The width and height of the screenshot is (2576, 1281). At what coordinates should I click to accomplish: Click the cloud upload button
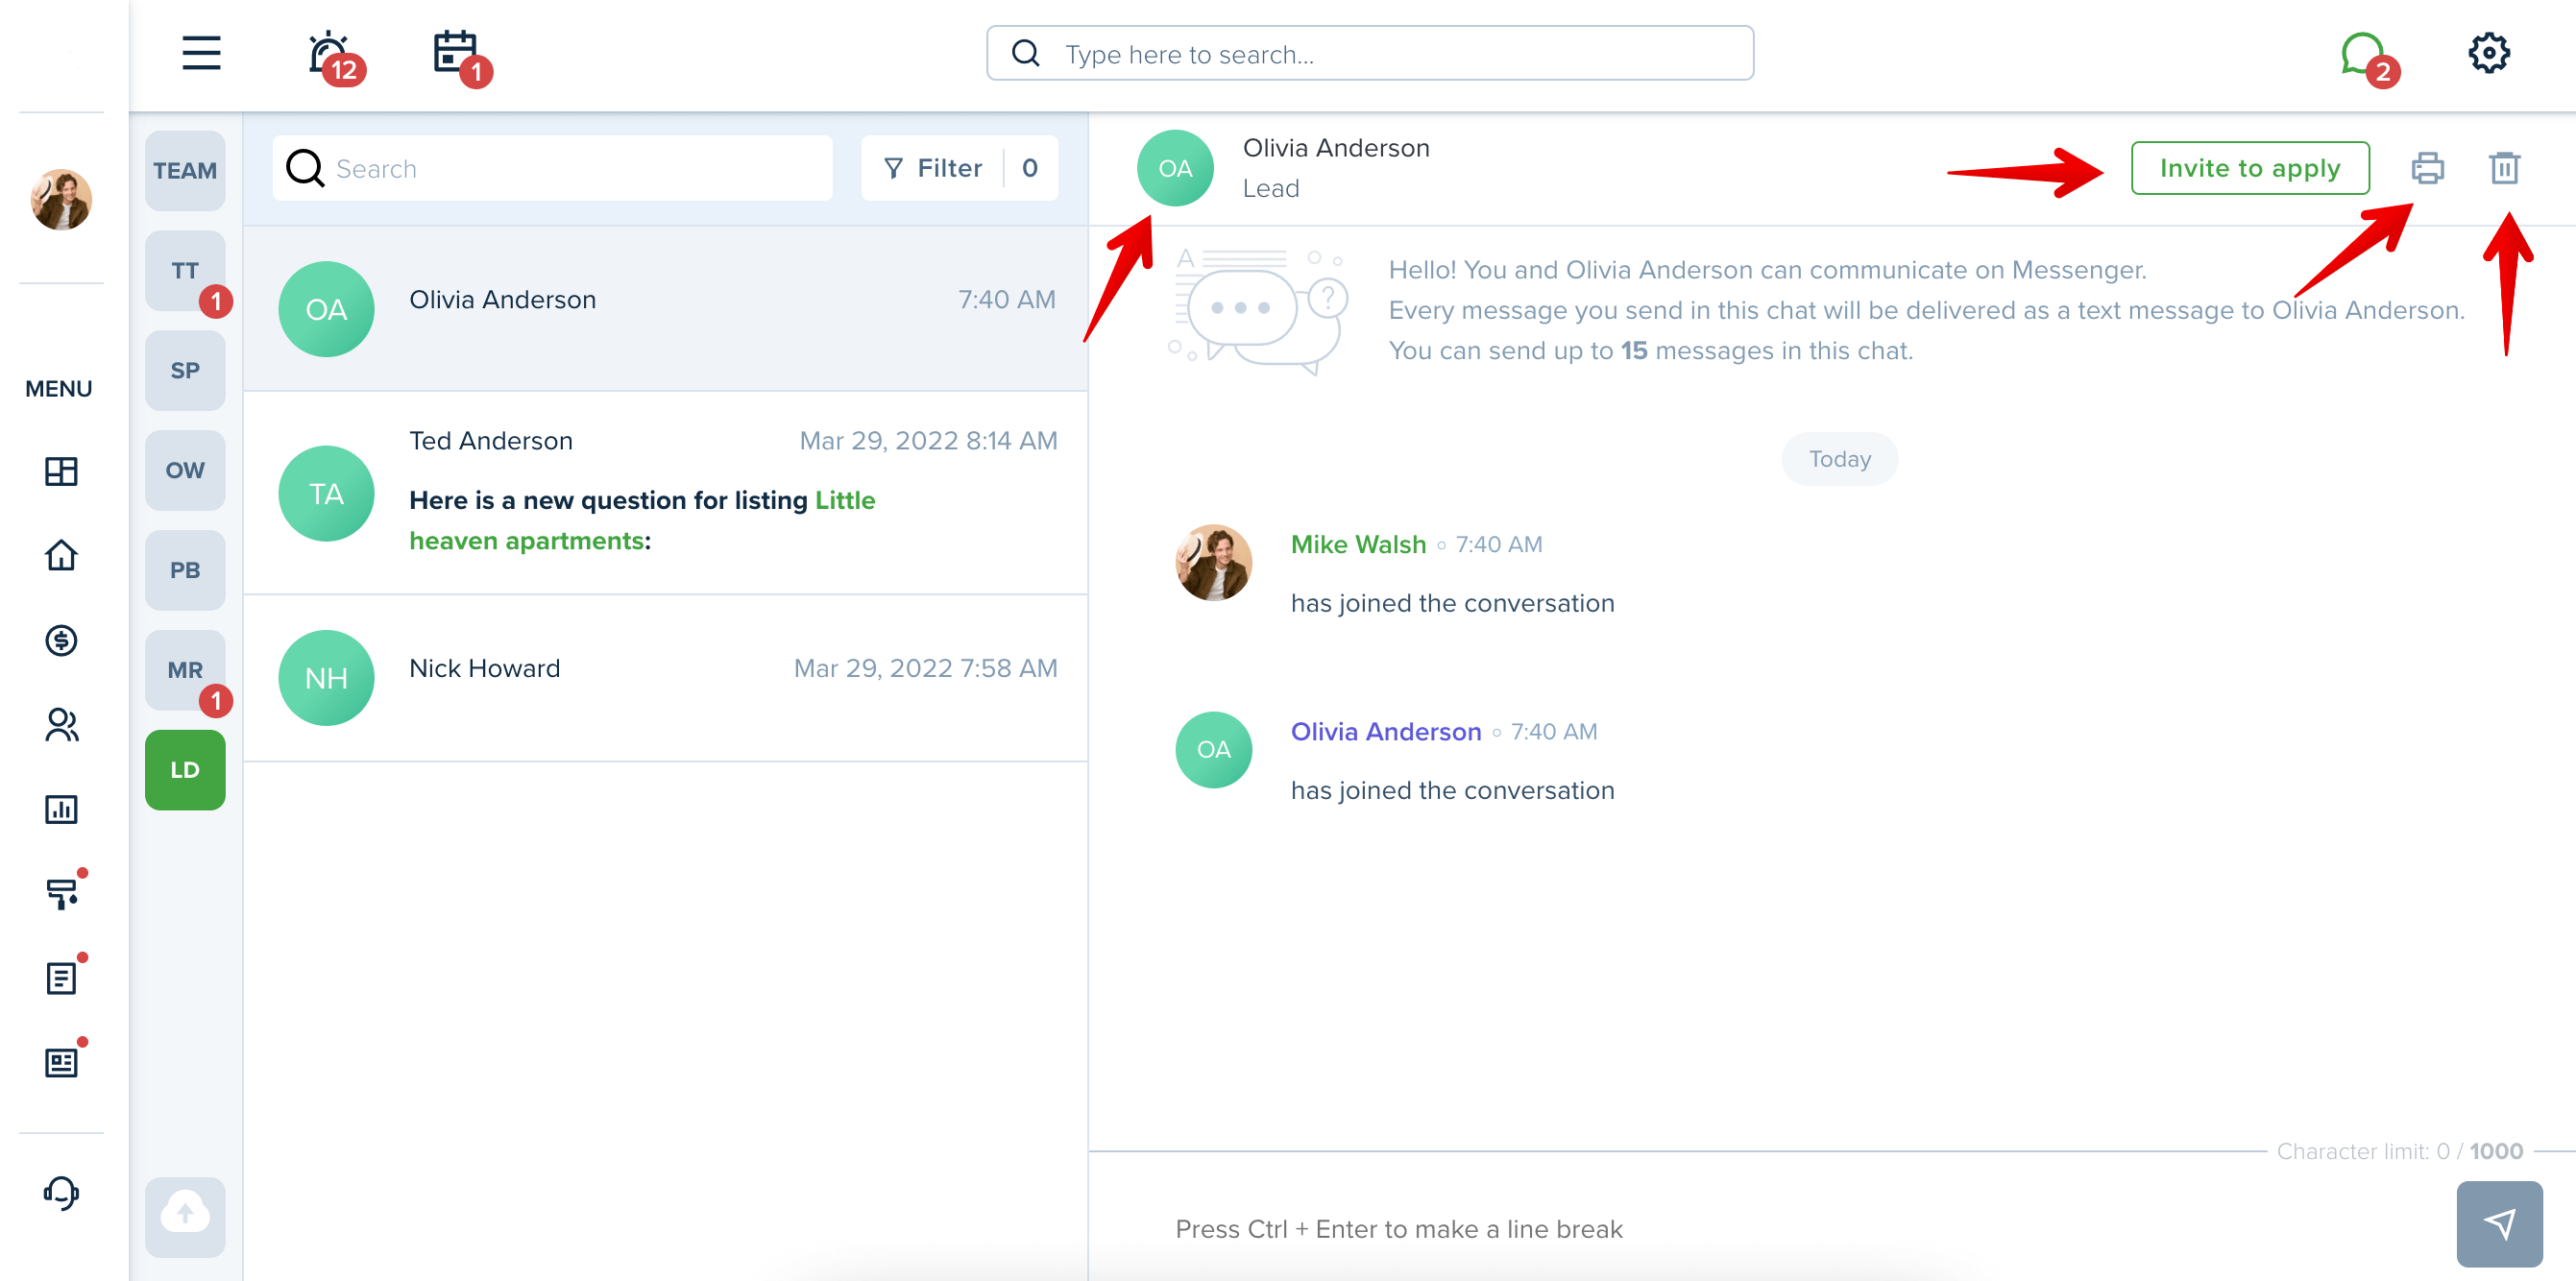[x=185, y=1216]
